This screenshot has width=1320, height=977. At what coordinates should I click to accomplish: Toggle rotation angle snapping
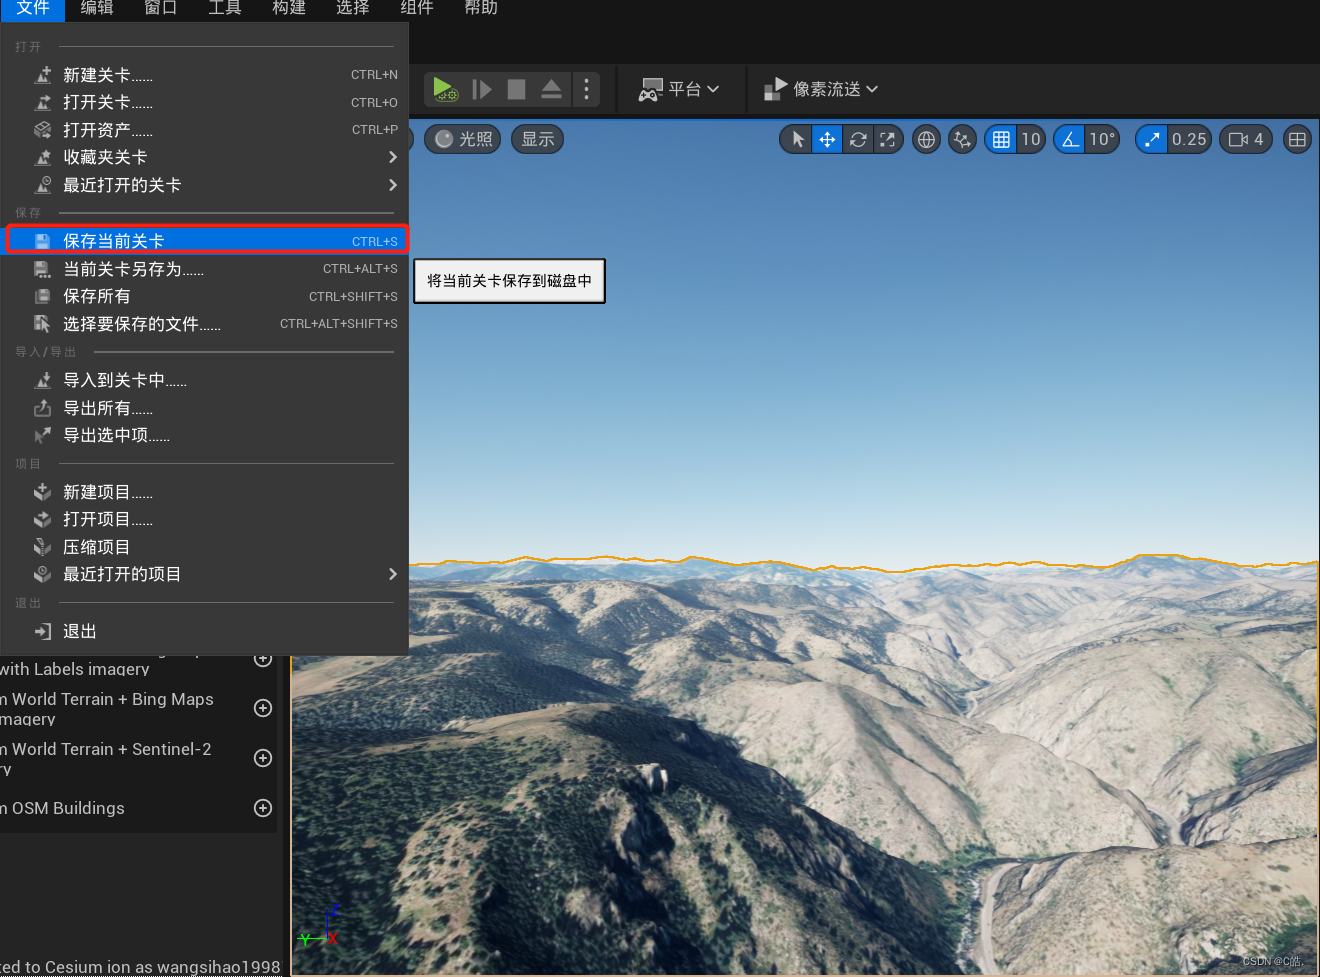coord(1070,139)
